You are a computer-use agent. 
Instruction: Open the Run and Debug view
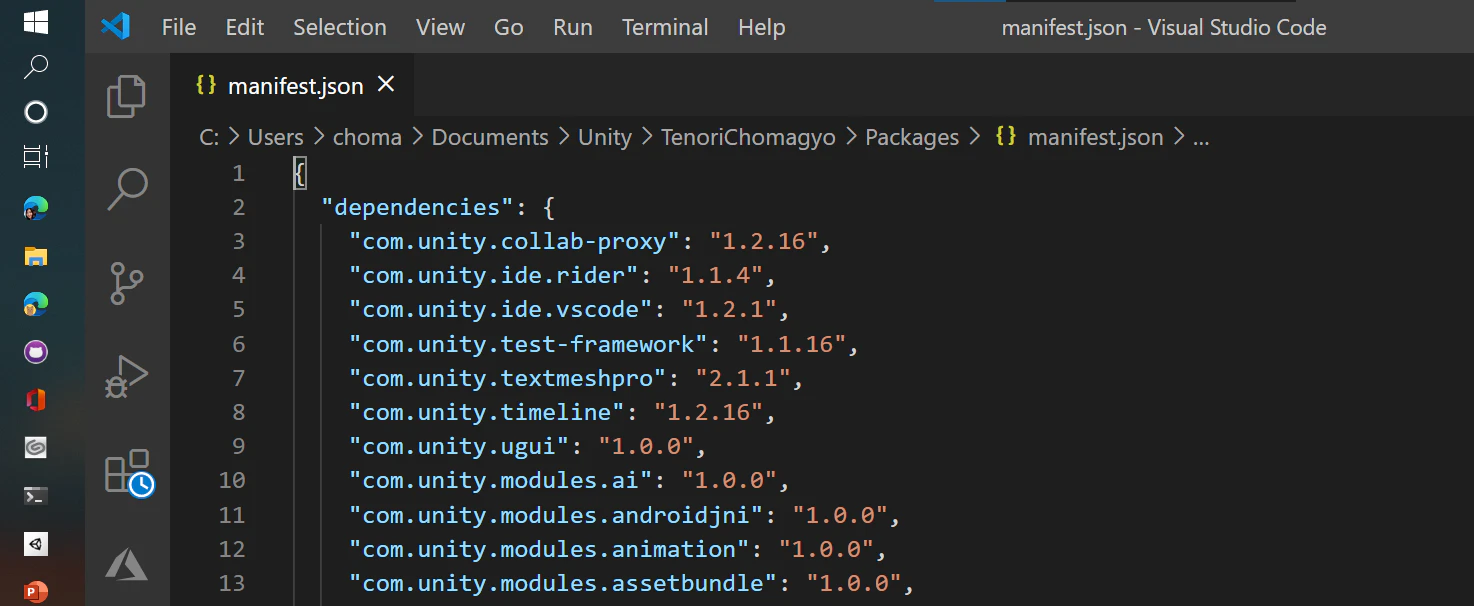pyautogui.click(x=127, y=377)
